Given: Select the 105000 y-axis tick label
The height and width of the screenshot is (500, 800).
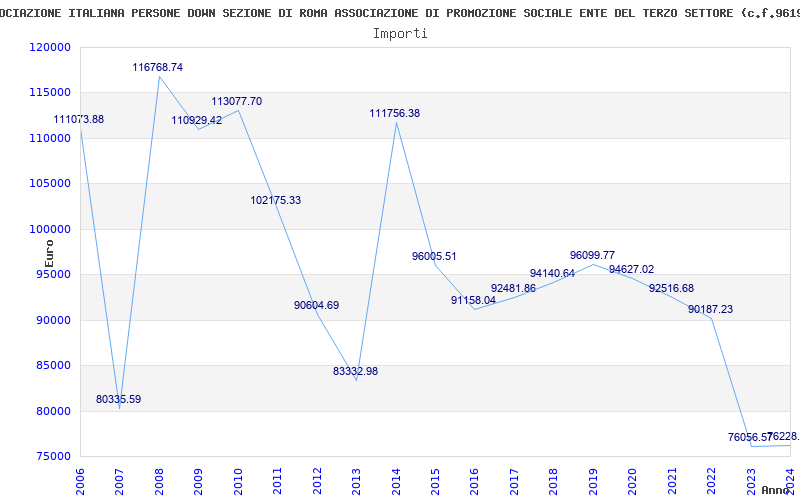Looking at the screenshot, I should point(50,184).
